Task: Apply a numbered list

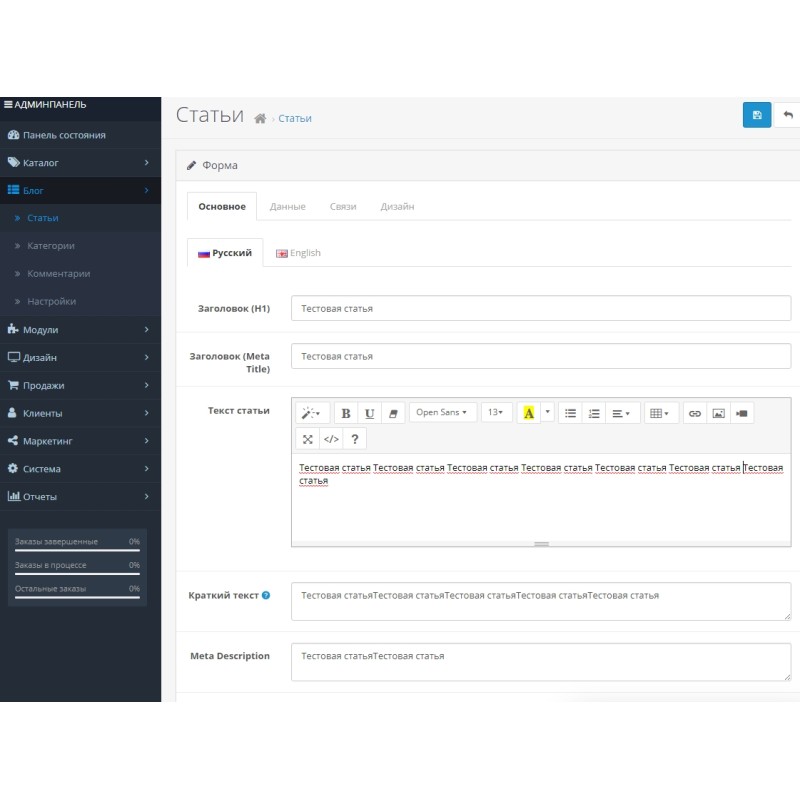Action: pos(593,412)
